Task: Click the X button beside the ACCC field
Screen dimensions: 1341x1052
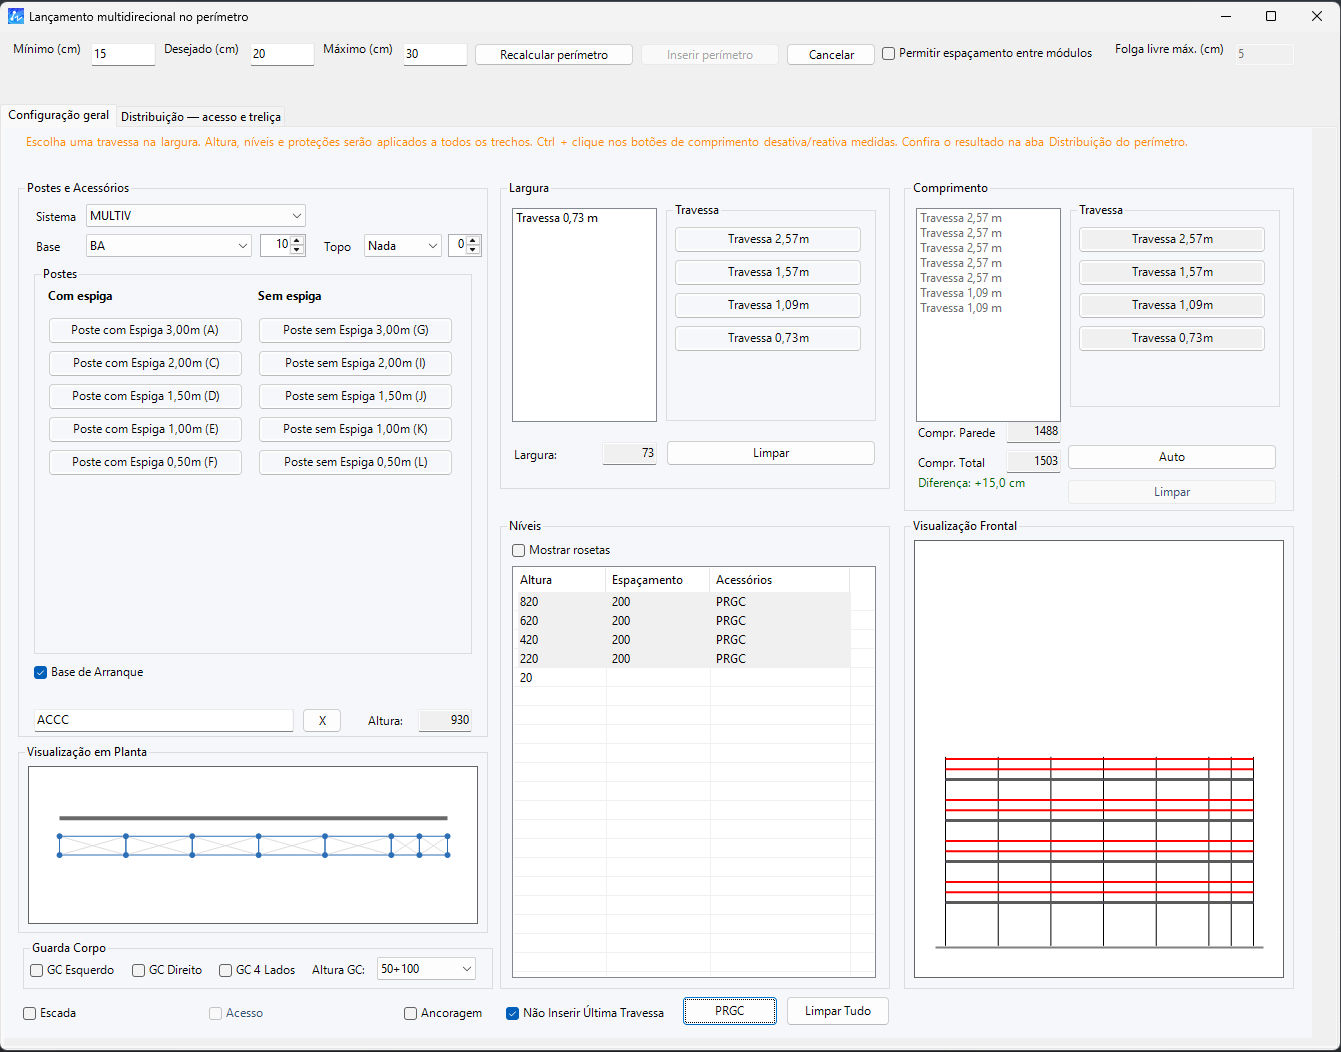Action: [322, 720]
